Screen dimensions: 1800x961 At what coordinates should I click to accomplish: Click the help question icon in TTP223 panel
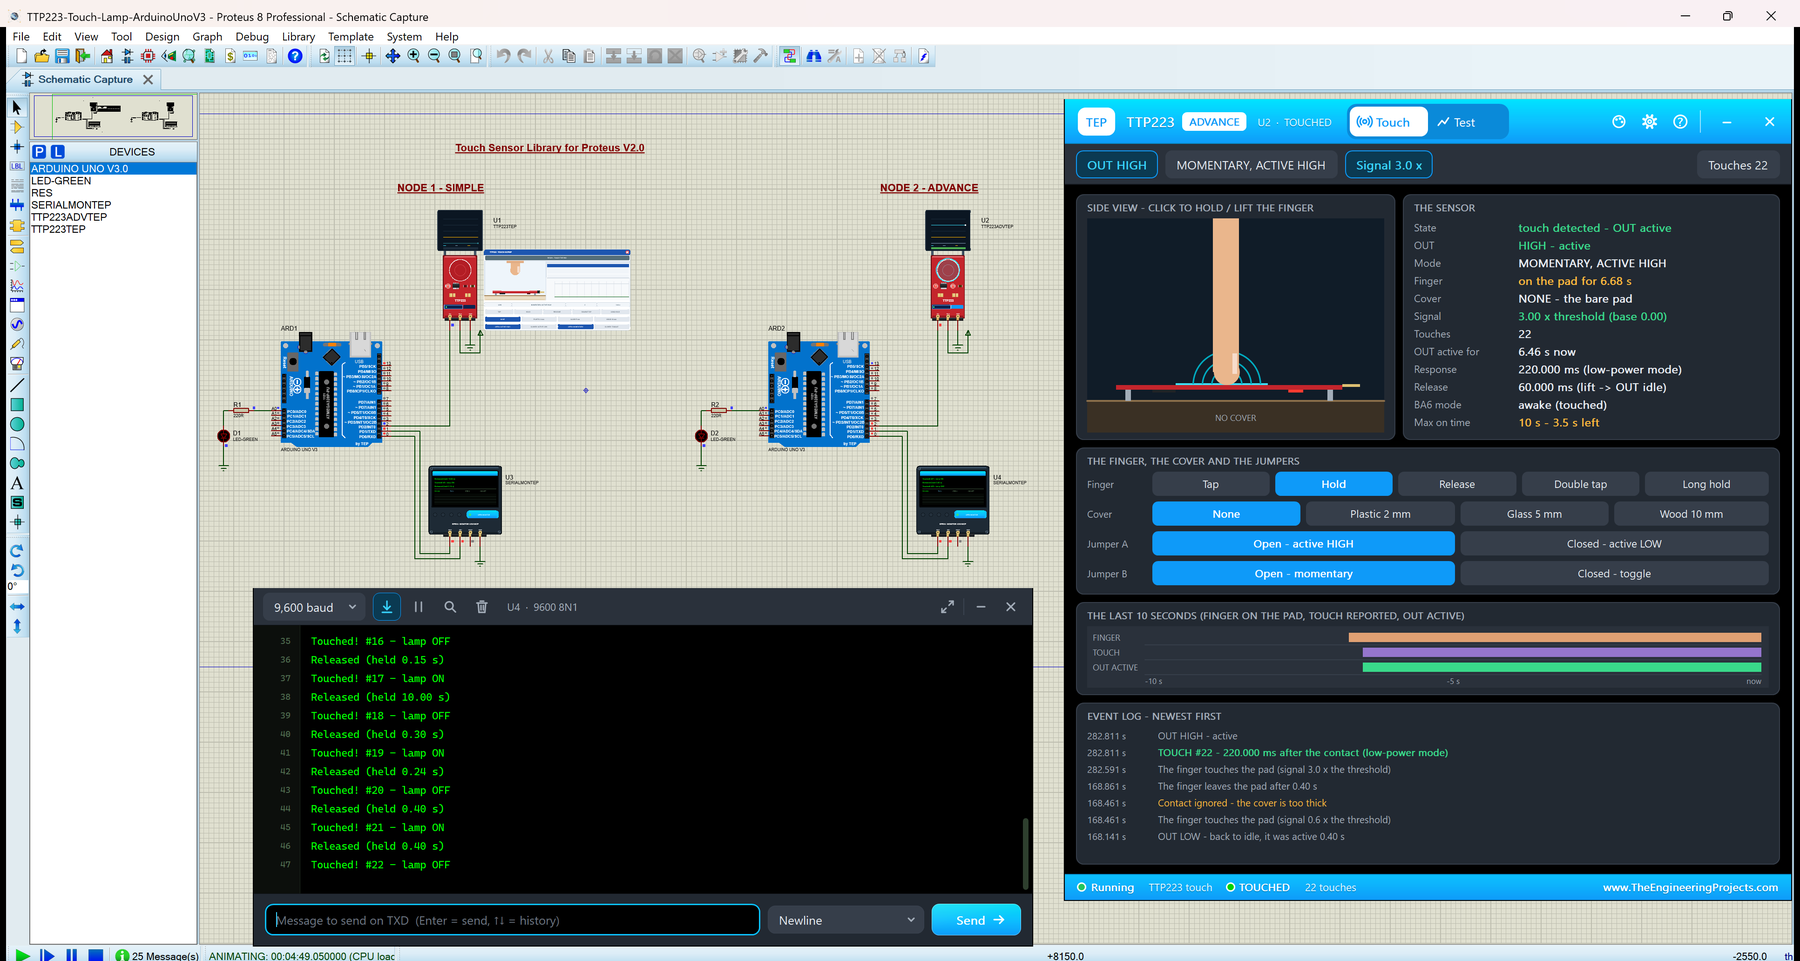pos(1680,122)
